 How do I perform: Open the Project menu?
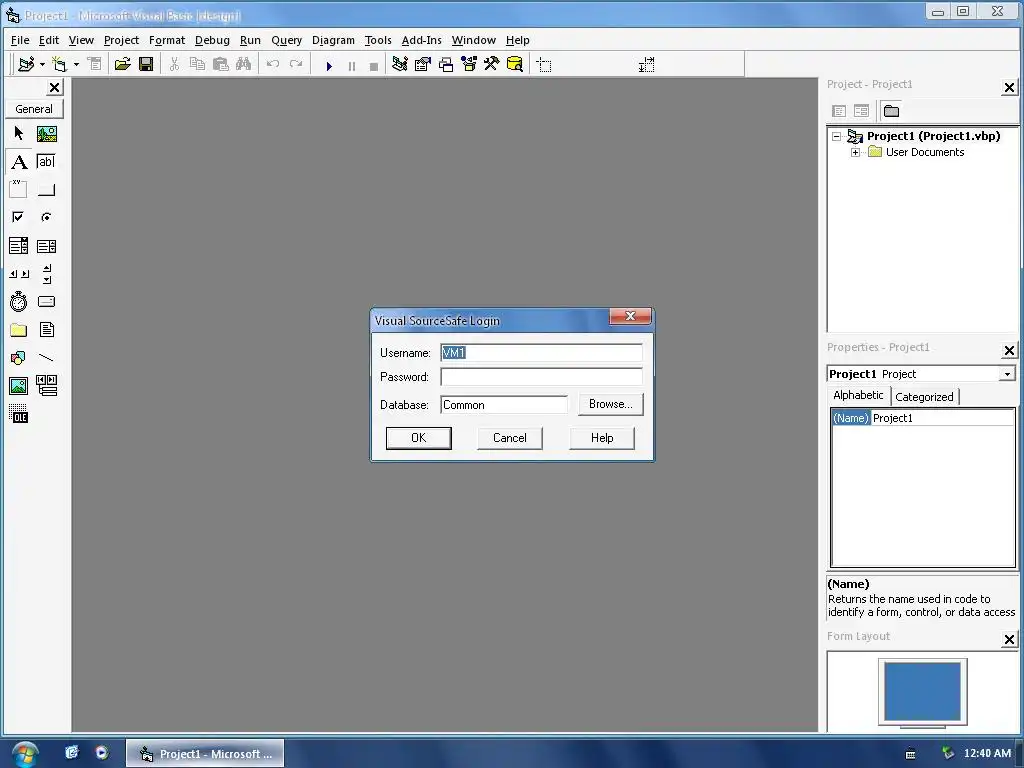point(121,40)
